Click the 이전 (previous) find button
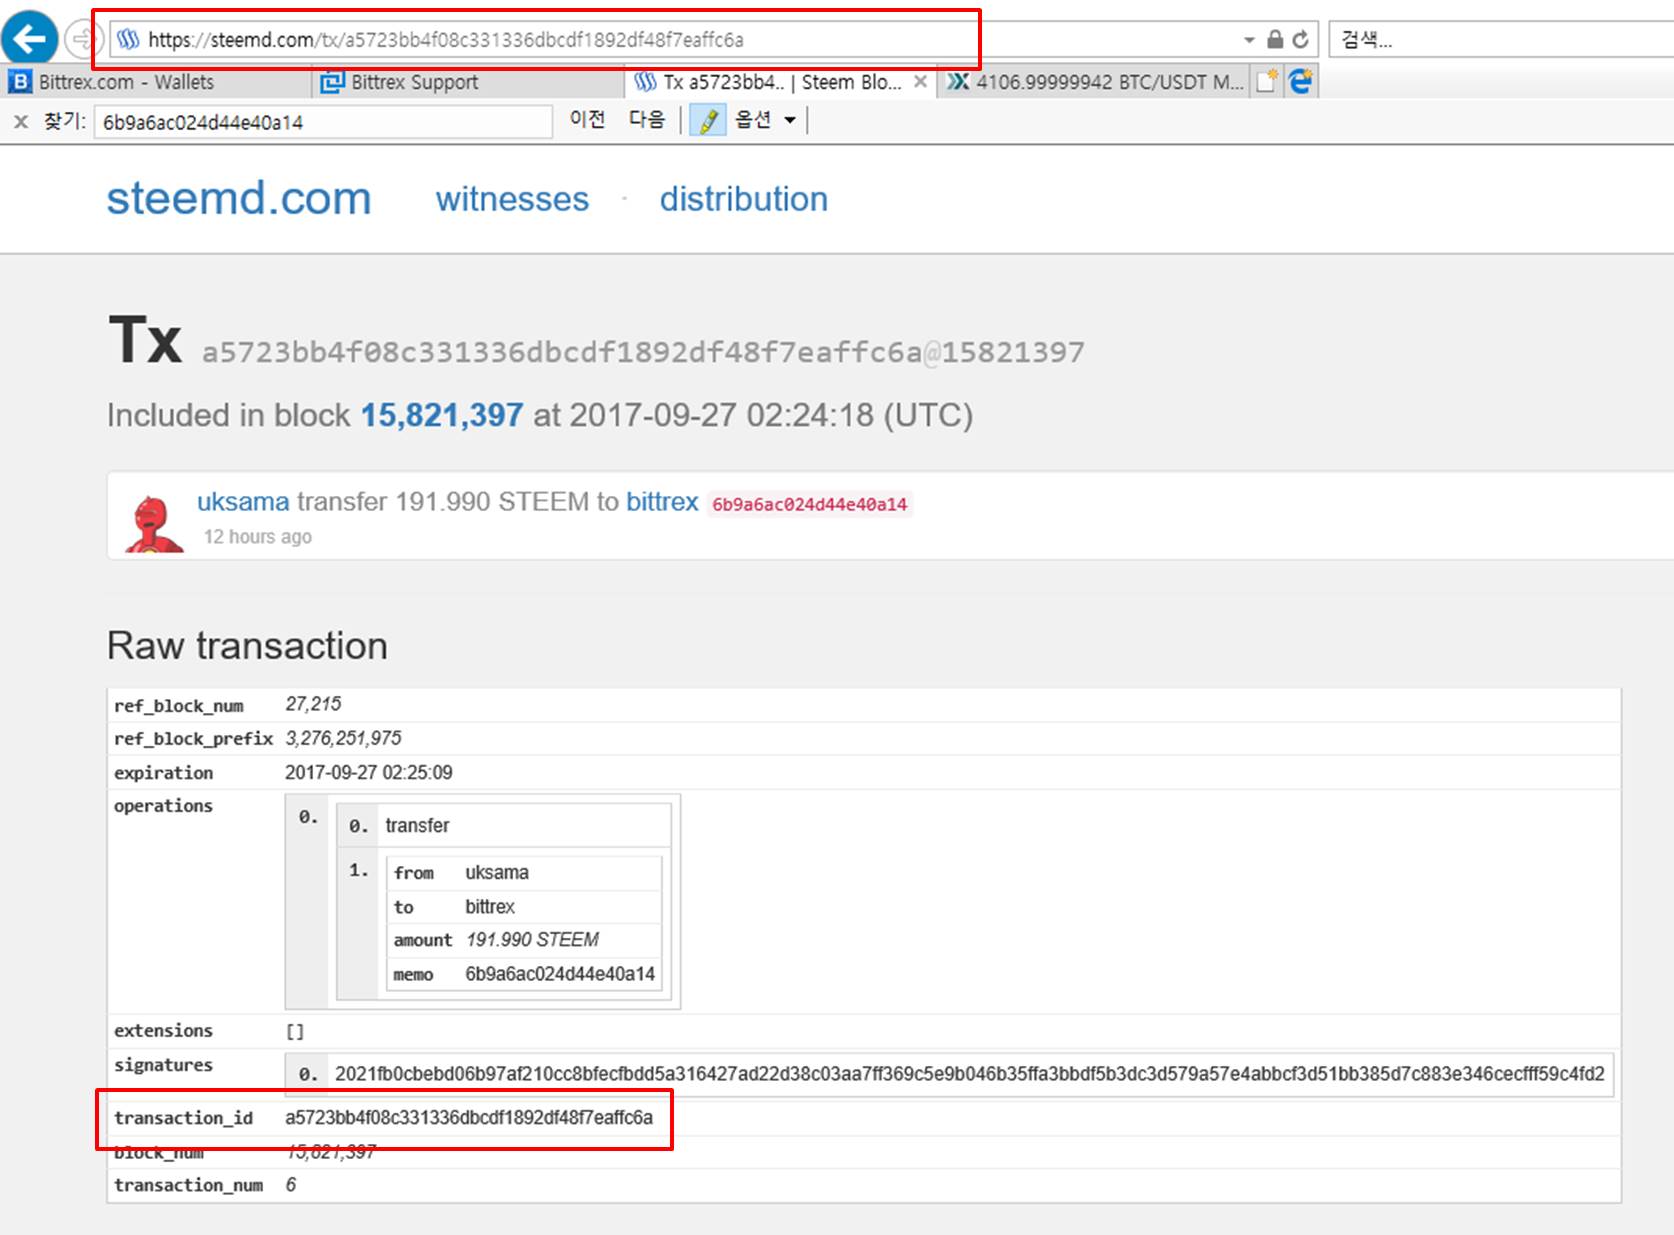1674x1235 pixels. pos(587,120)
